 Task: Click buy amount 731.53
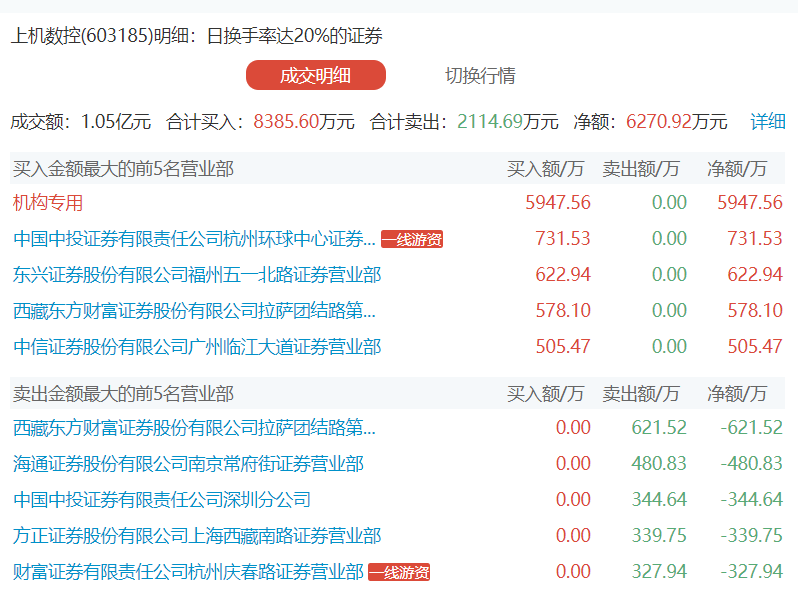(563, 239)
